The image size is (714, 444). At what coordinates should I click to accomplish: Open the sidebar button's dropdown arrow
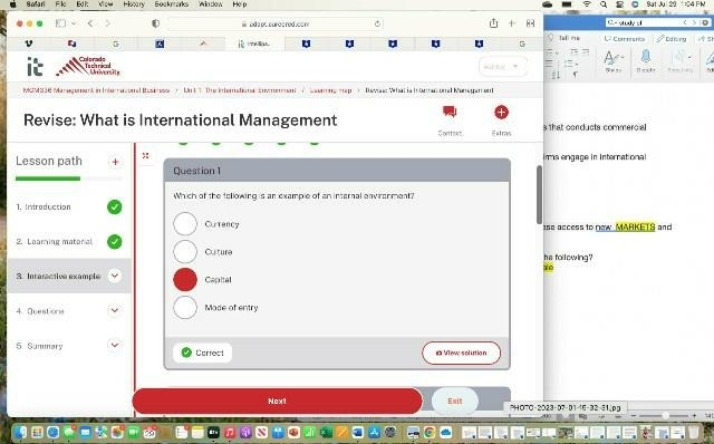(x=74, y=23)
